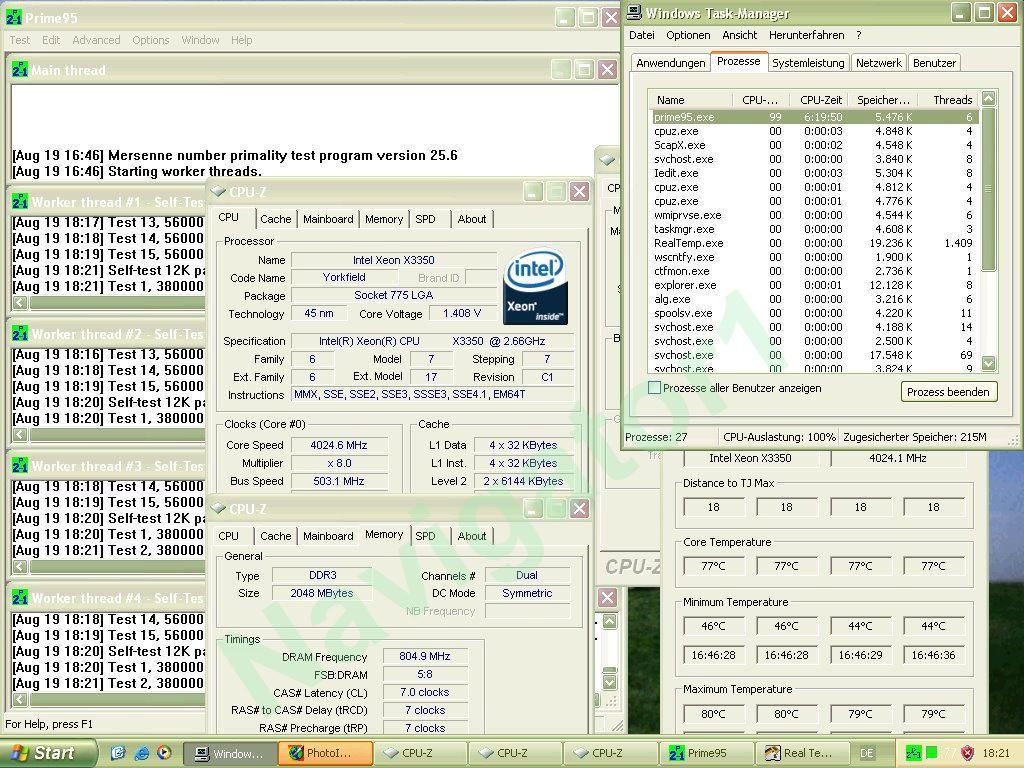Switch to Systemleistung tab

coord(808,63)
